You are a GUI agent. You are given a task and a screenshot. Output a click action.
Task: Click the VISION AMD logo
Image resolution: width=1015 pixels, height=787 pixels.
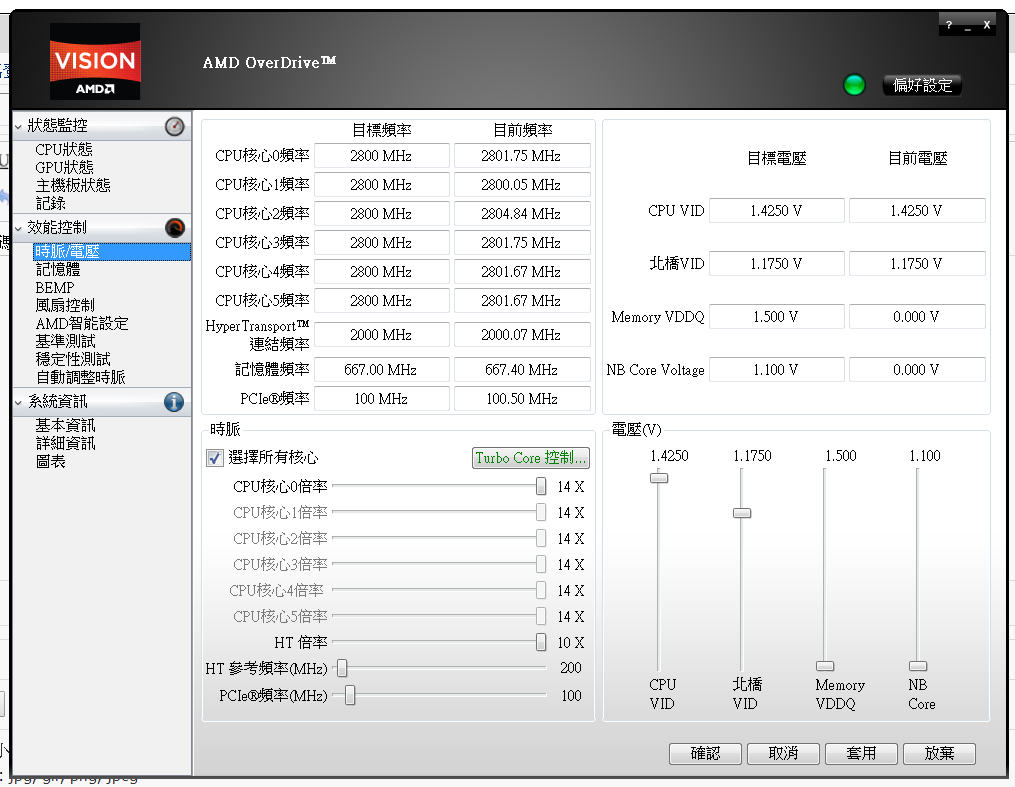click(95, 61)
